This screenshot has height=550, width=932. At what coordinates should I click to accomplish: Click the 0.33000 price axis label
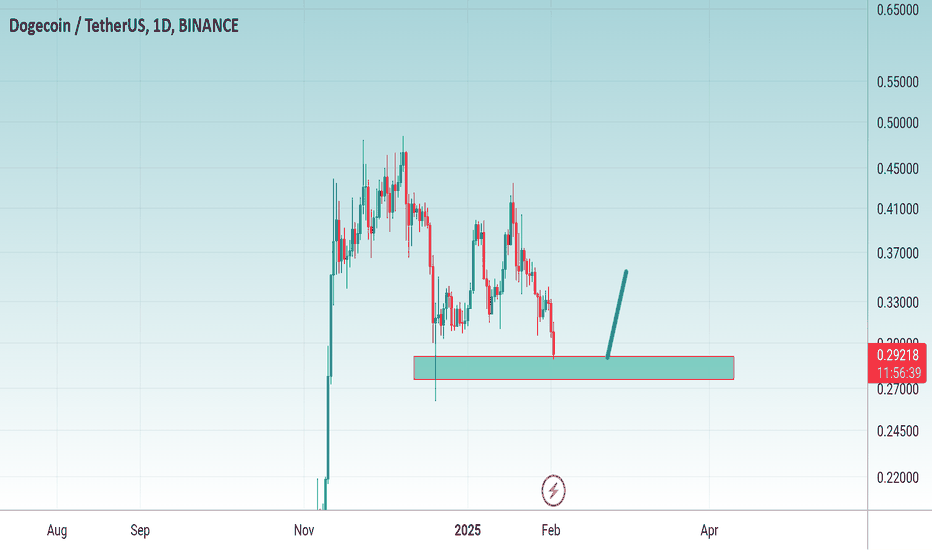point(898,303)
